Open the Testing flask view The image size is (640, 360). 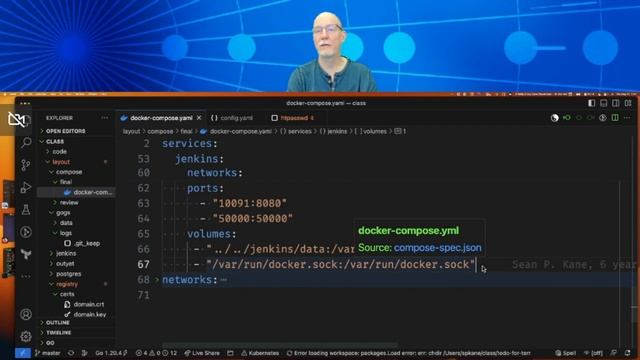point(26,210)
